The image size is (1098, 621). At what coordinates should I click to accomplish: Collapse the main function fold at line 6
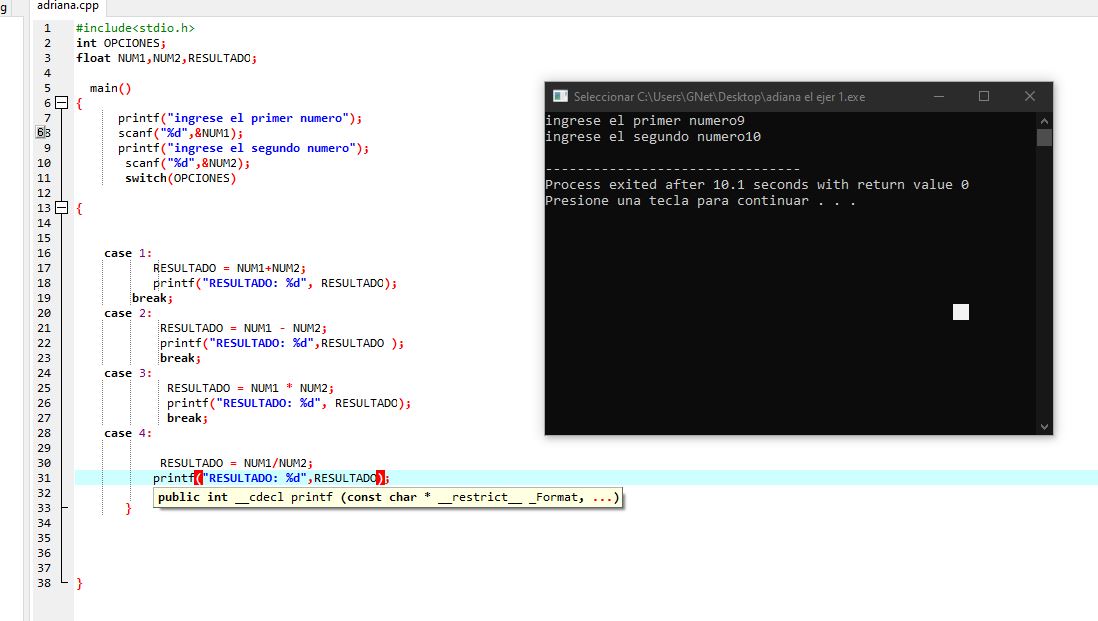(61, 103)
